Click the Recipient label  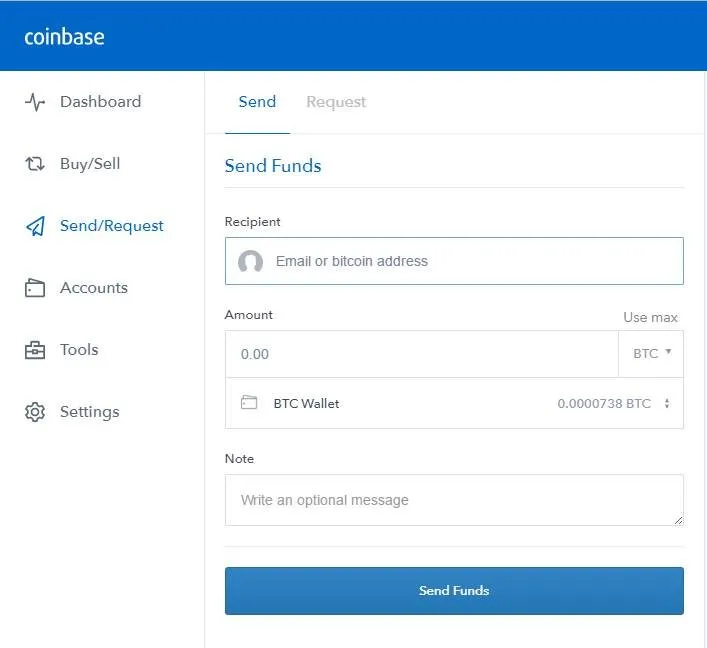click(x=252, y=222)
